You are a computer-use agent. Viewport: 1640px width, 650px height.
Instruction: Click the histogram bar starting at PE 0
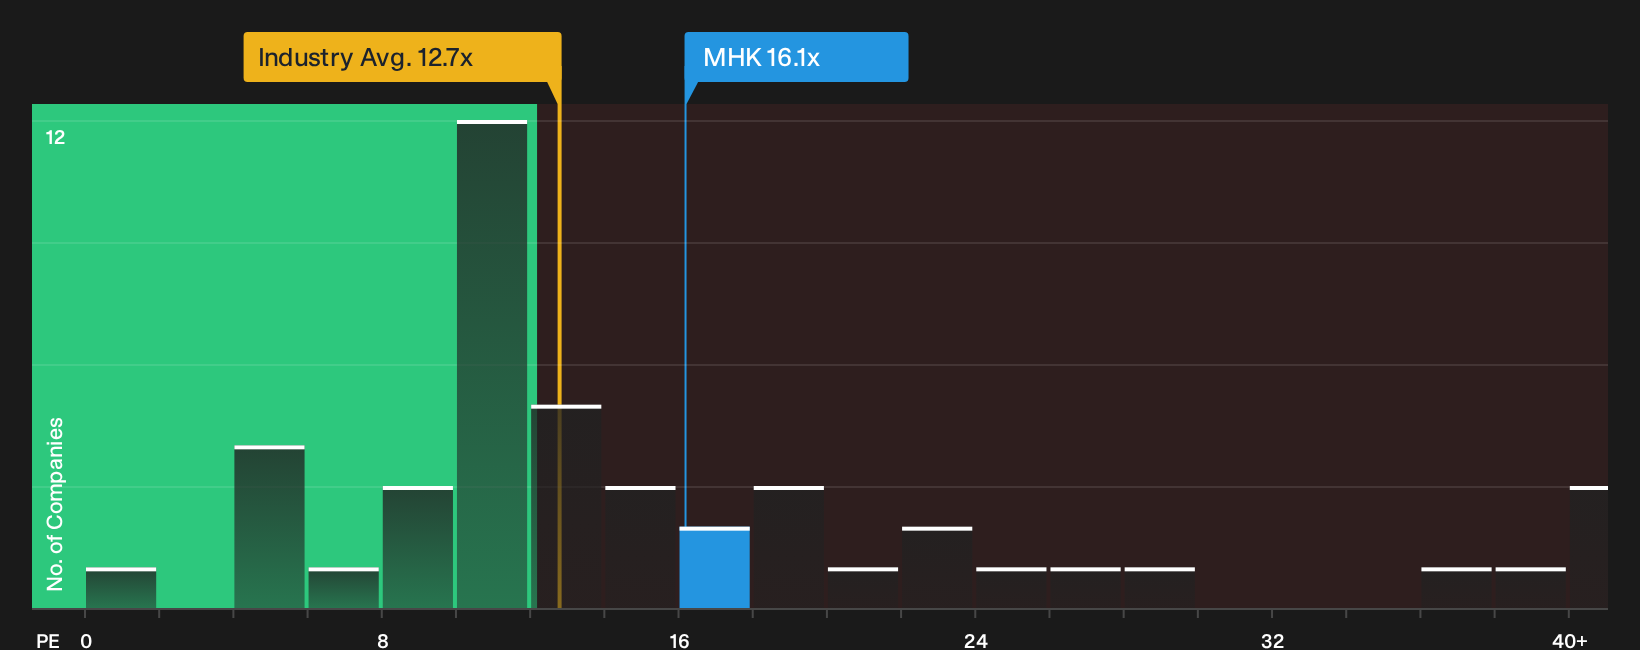[x=121, y=588]
